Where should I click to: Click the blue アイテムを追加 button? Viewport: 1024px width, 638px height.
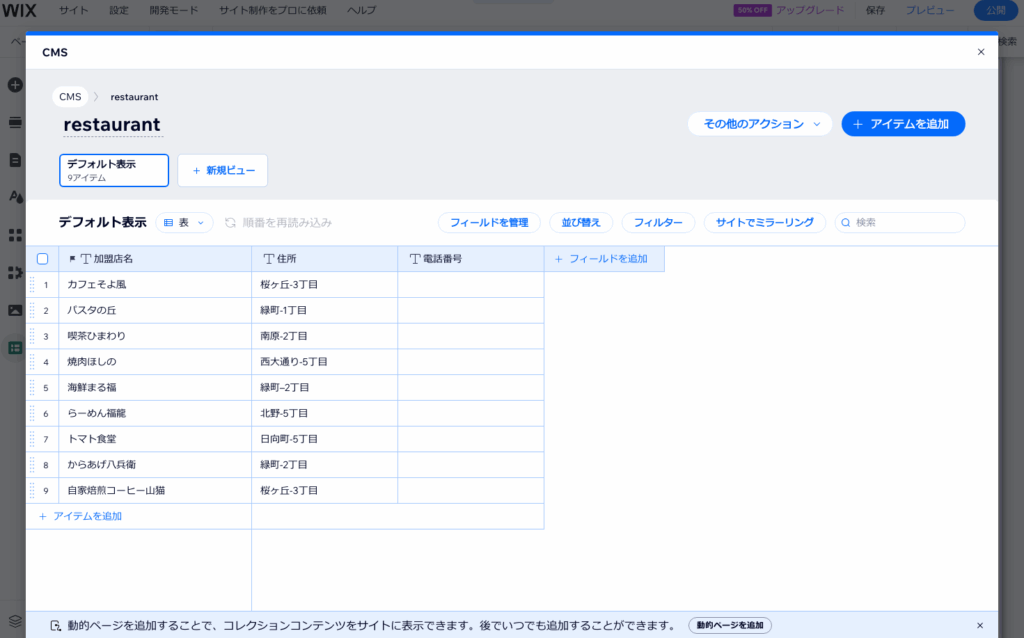(903, 123)
